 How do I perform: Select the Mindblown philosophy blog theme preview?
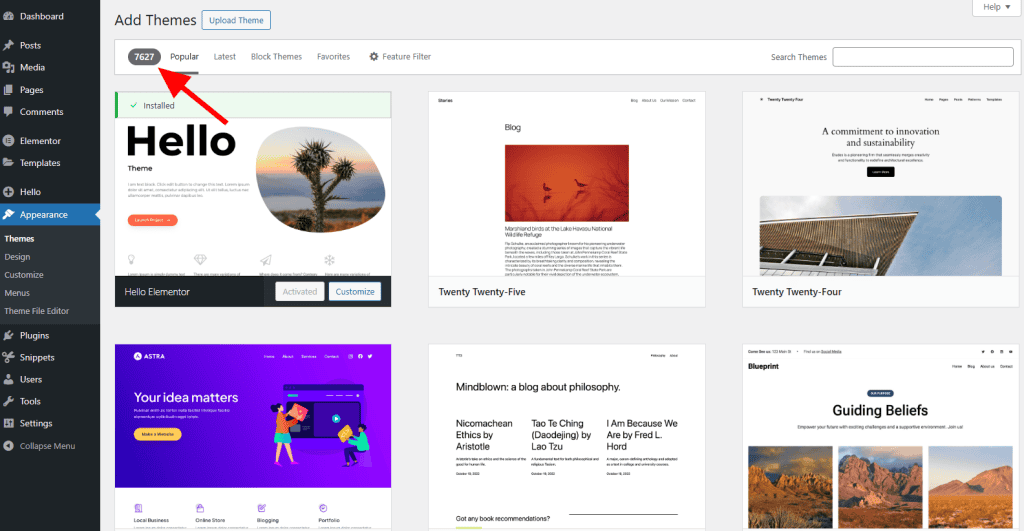click(567, 437)
